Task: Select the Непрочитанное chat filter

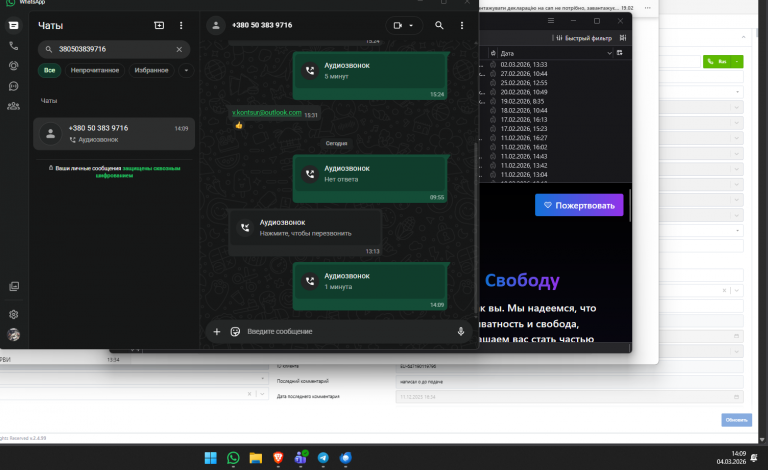Action: tap(95, 70)
